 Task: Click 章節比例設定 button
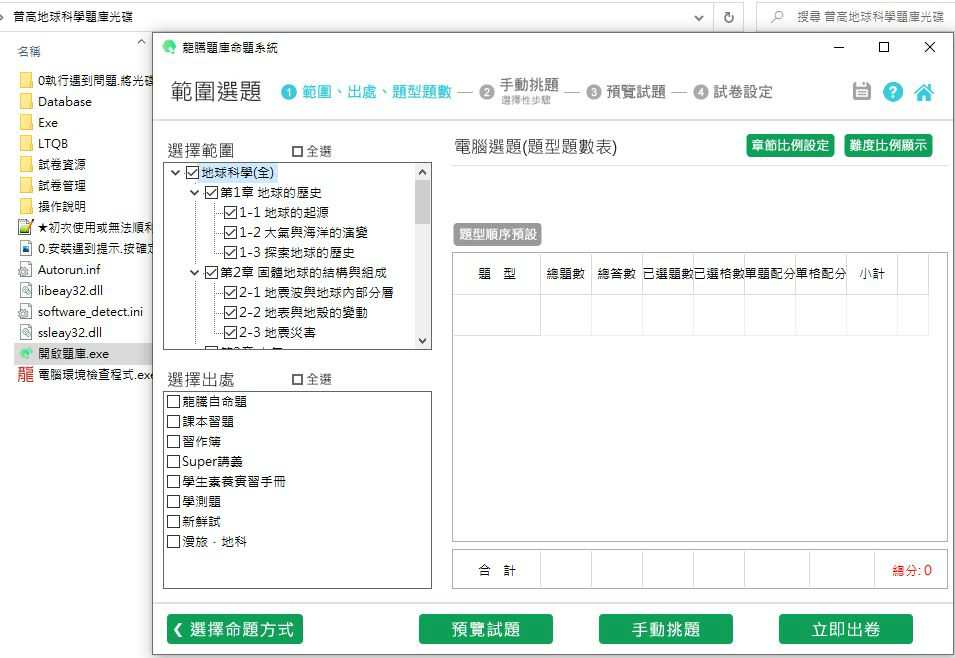coord(790,146)
